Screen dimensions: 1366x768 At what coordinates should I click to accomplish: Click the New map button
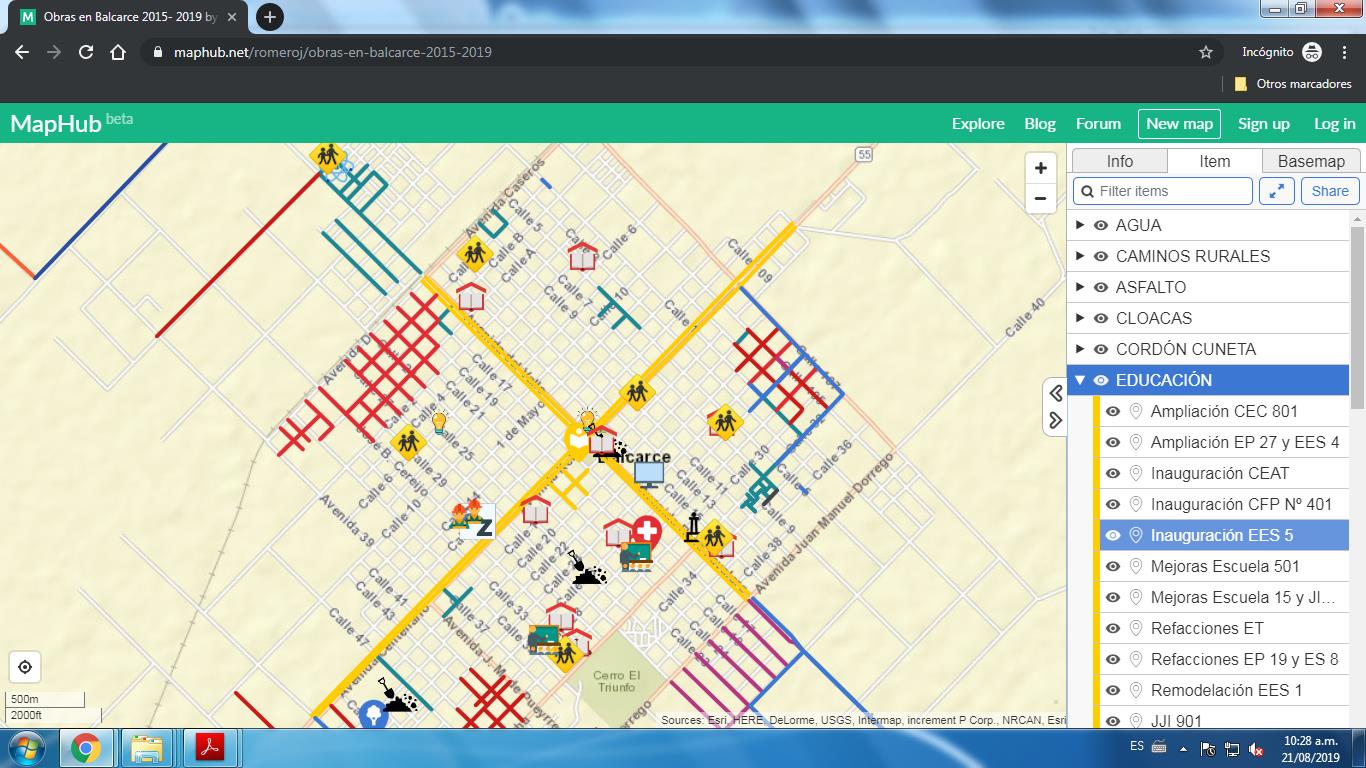[x=1179, y=124]
